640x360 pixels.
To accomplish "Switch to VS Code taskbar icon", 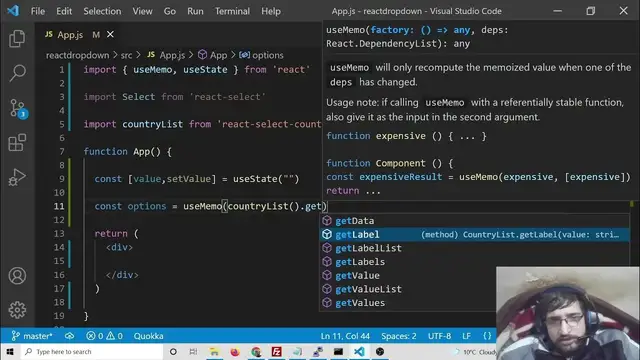I will pos(360,351).
